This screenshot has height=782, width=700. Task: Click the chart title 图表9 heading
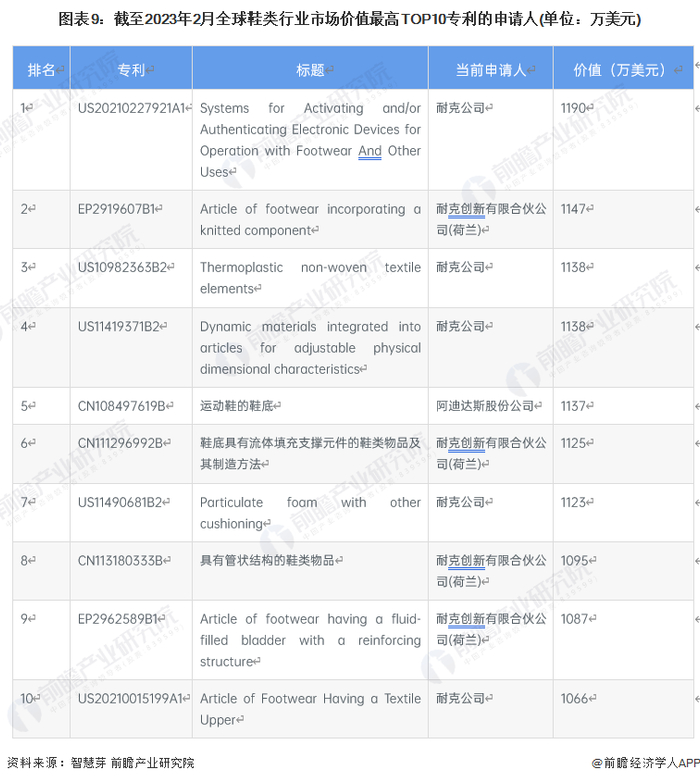pos(350,19)
